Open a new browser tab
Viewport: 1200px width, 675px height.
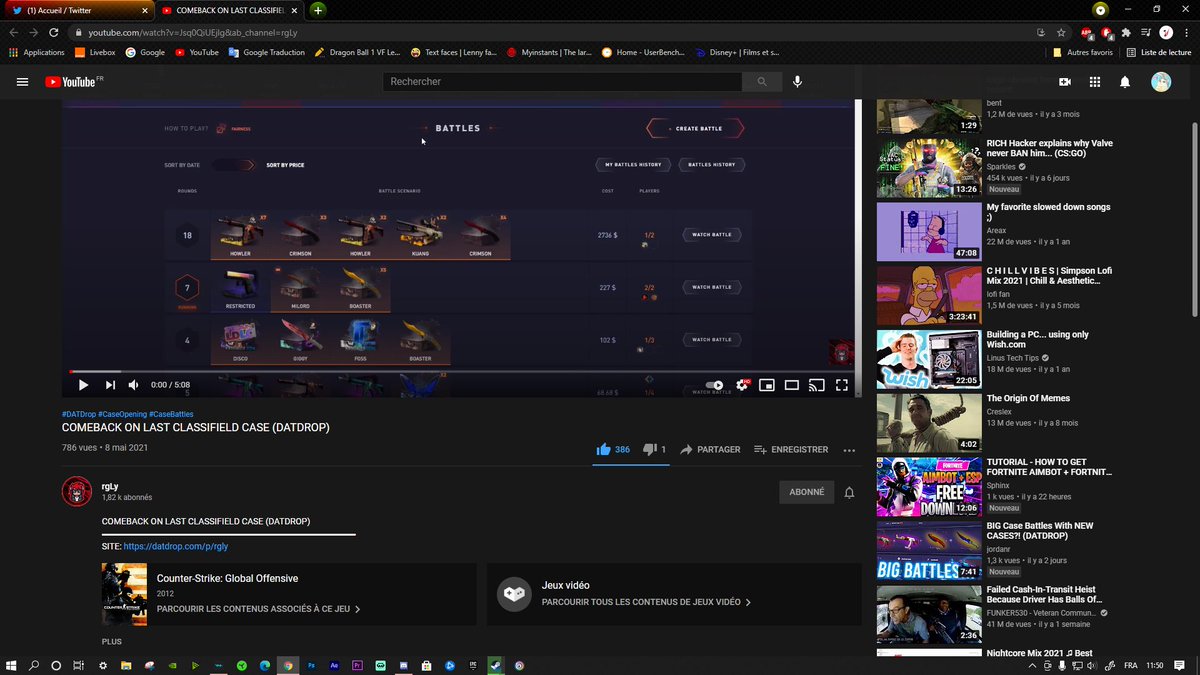(318, 10)
